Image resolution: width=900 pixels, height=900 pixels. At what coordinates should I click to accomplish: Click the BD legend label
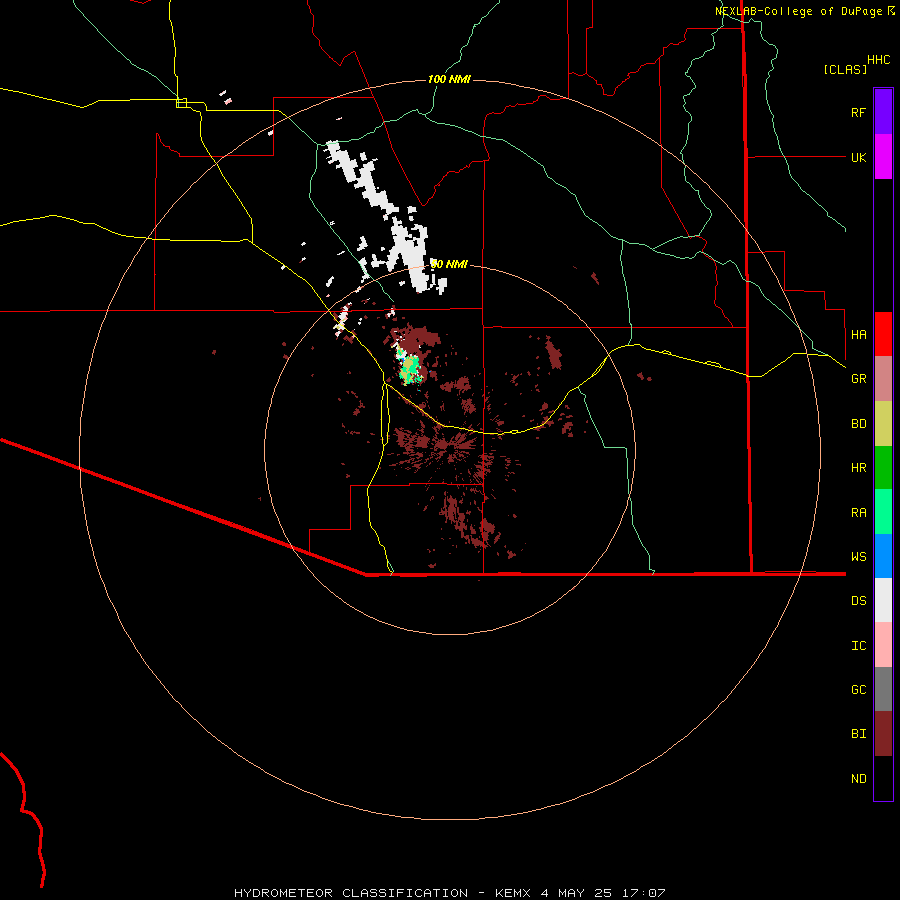pyautogui.click(x=858, y=424)
